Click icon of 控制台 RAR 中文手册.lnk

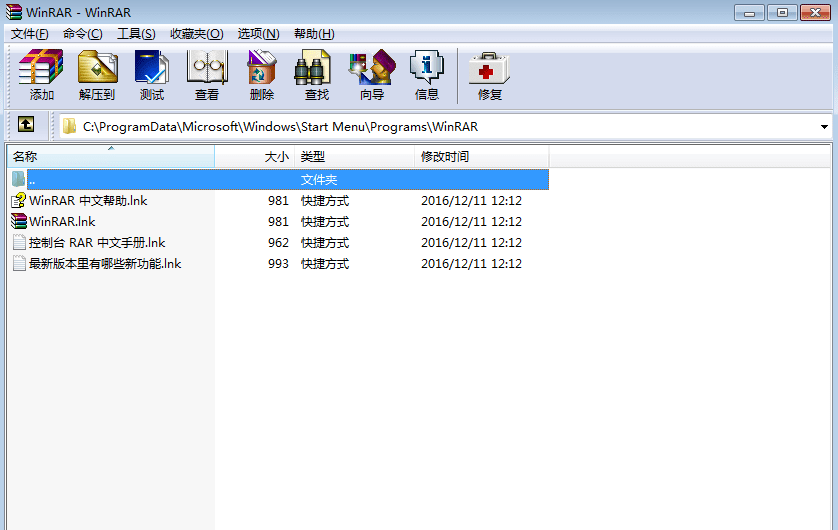[x=19, y=243]
